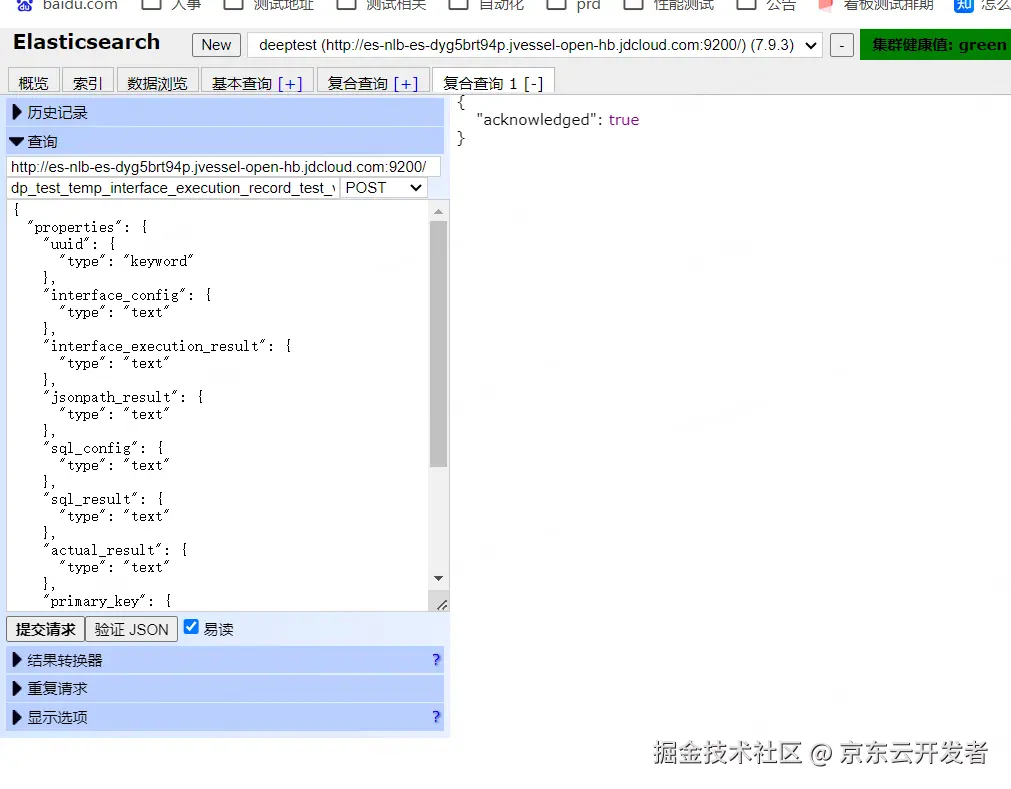Open the 看板测试排期 bookmark

pyautogui.click(x=876, y=5)
